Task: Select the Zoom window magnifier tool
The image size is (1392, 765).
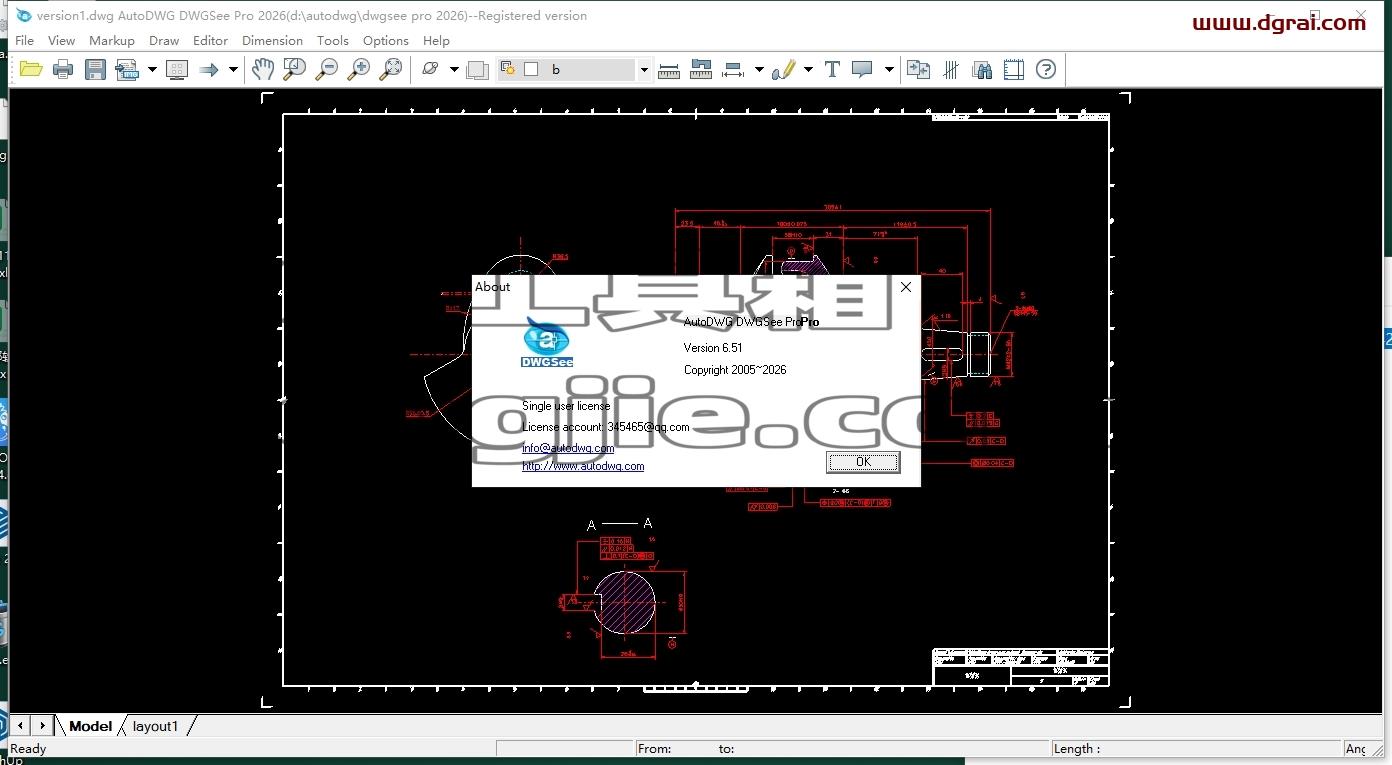Action: (x=294, y=69)
